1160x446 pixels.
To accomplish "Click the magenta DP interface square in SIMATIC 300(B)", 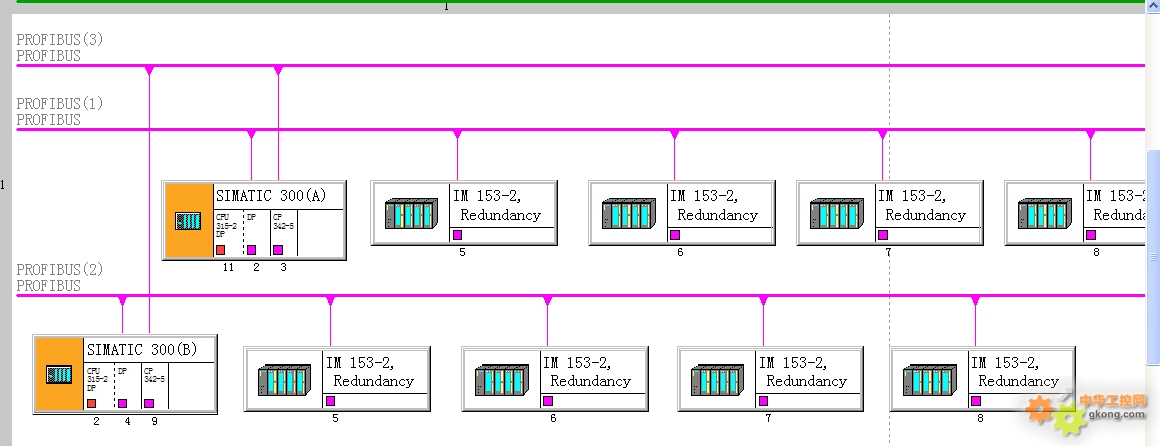I will click(123, 403).
